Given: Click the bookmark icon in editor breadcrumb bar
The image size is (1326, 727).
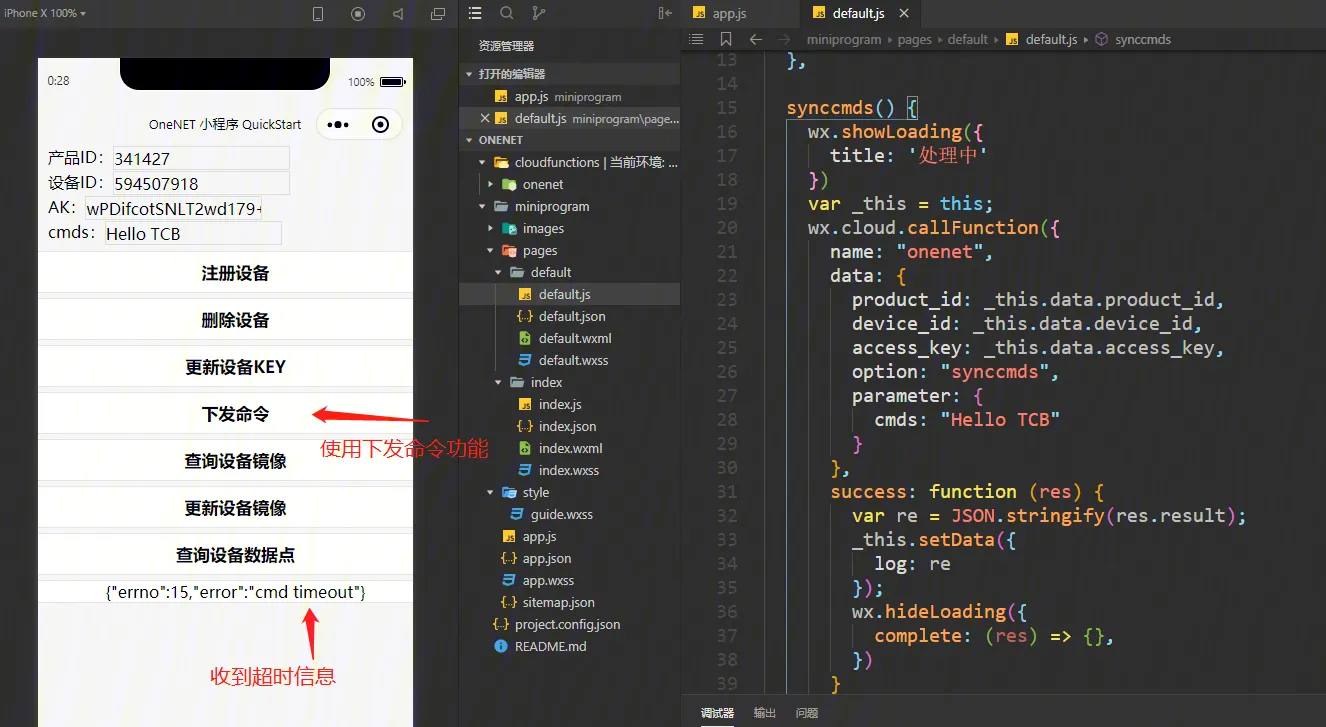Looking at the screenshot, I should tap(726, 40).
